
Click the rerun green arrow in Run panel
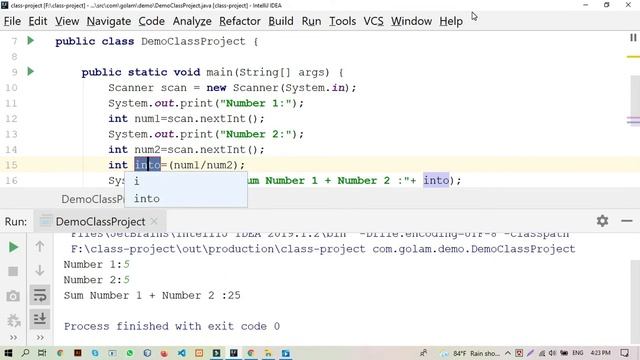click(13, 247)
